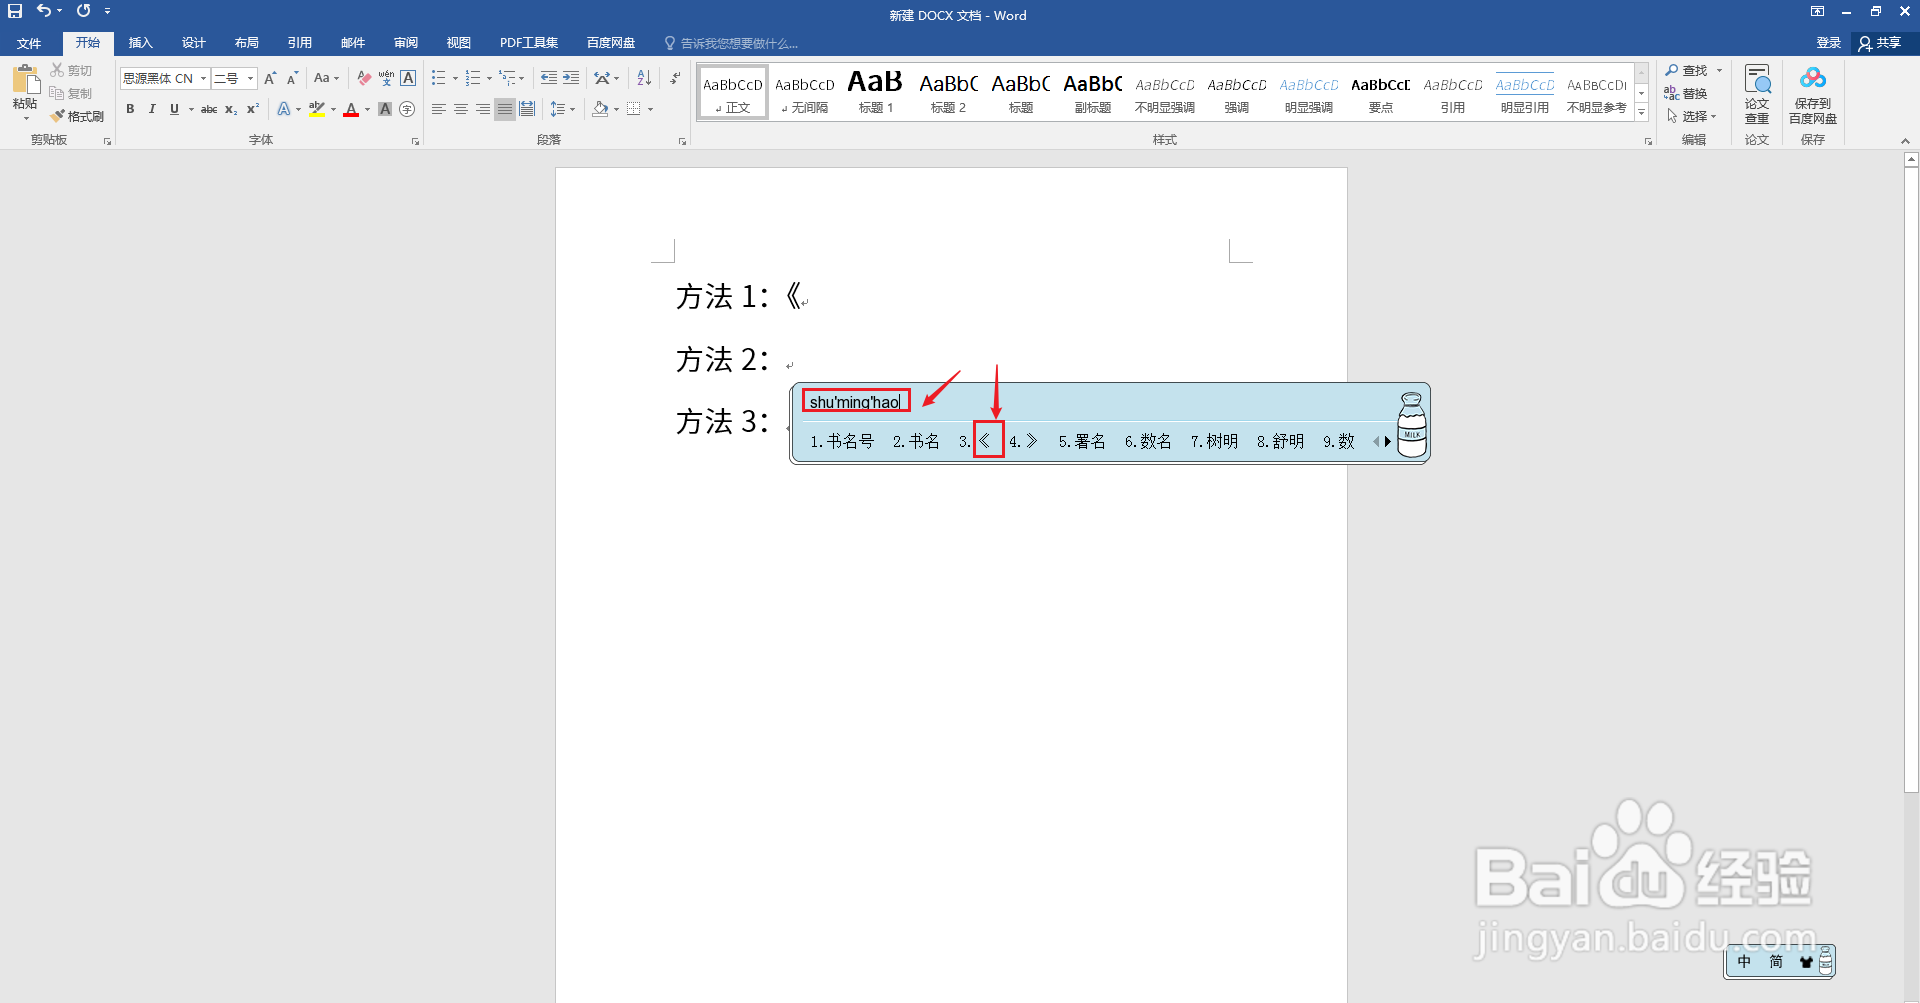Click the 共享 Share button
The height and width of the screenshot is (1003, 1920).
click(x=1881, y=43)
